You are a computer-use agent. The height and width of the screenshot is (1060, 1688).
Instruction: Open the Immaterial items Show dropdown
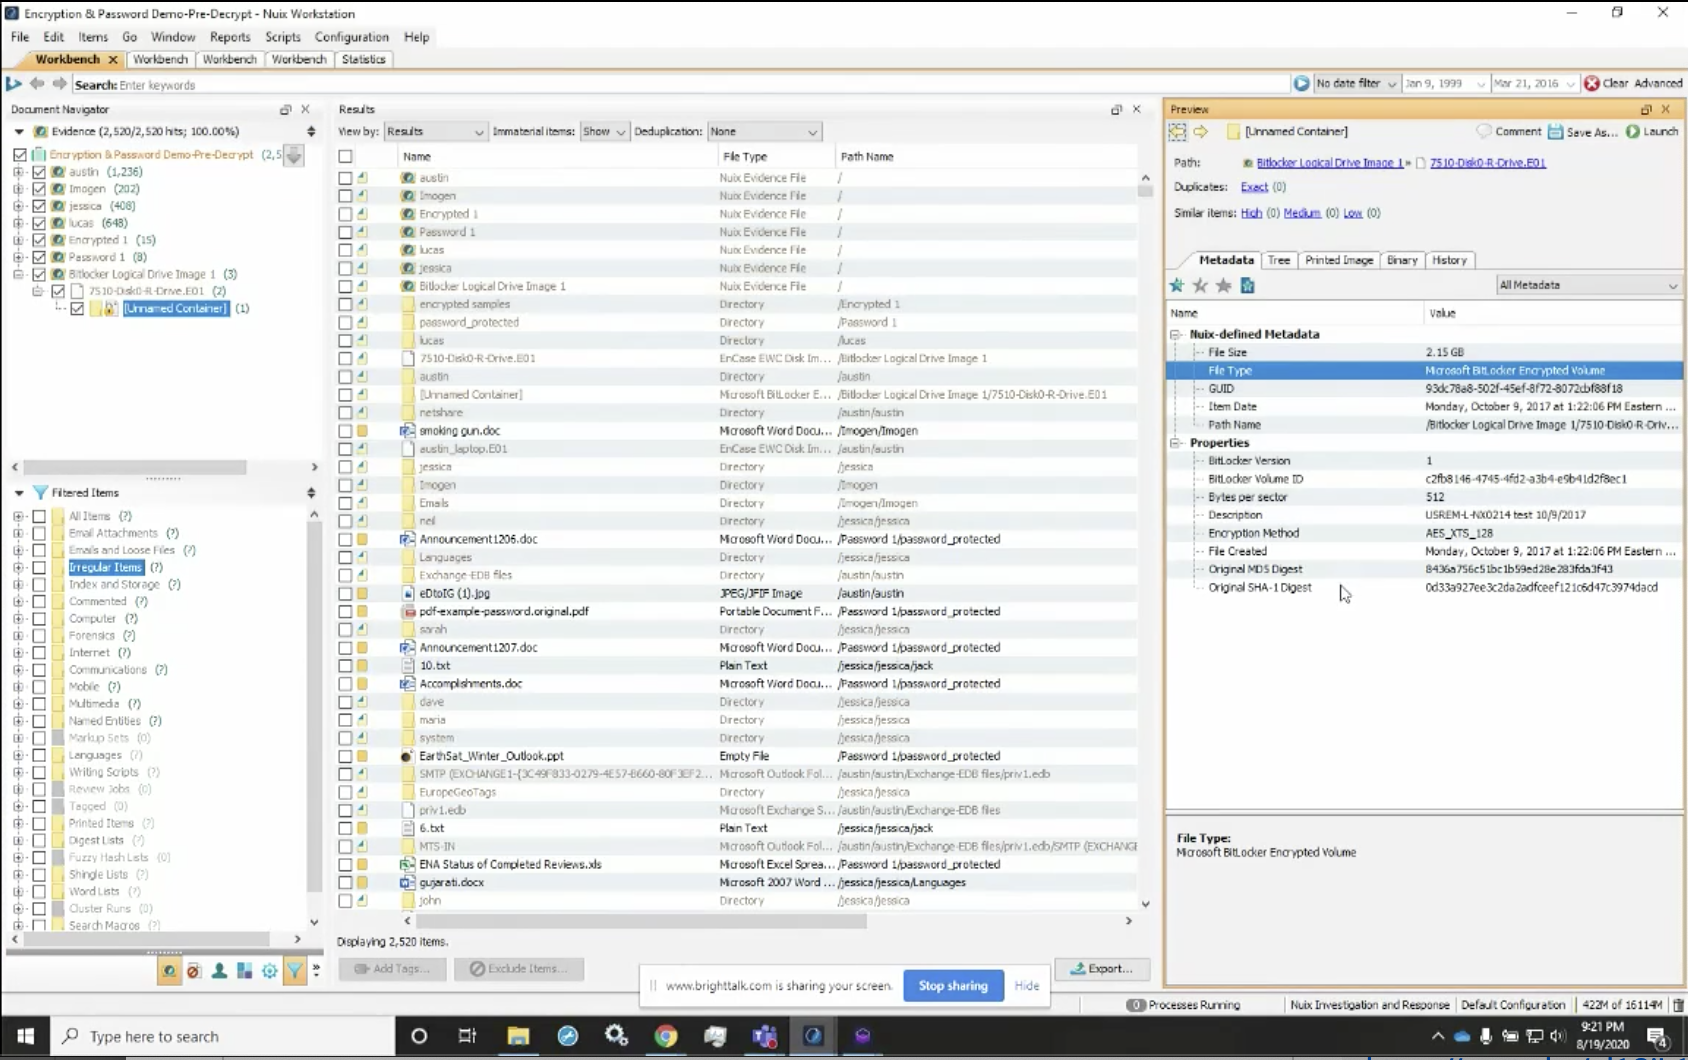tap(604, 131)
